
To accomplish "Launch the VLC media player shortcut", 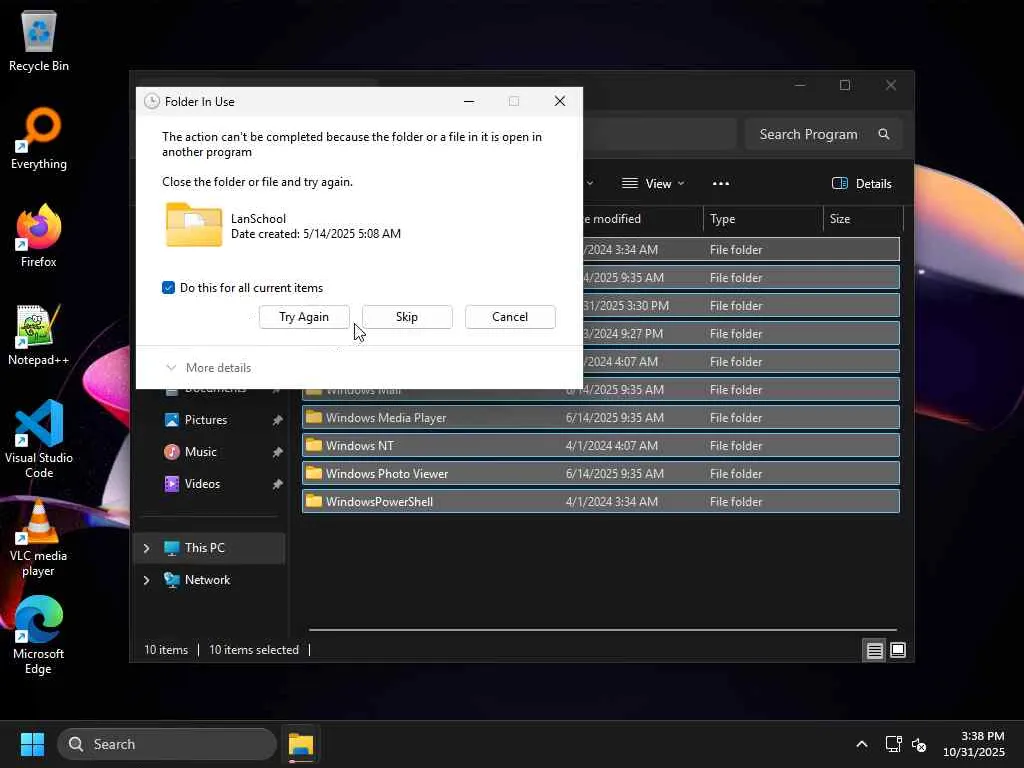I will click(39, 537).
